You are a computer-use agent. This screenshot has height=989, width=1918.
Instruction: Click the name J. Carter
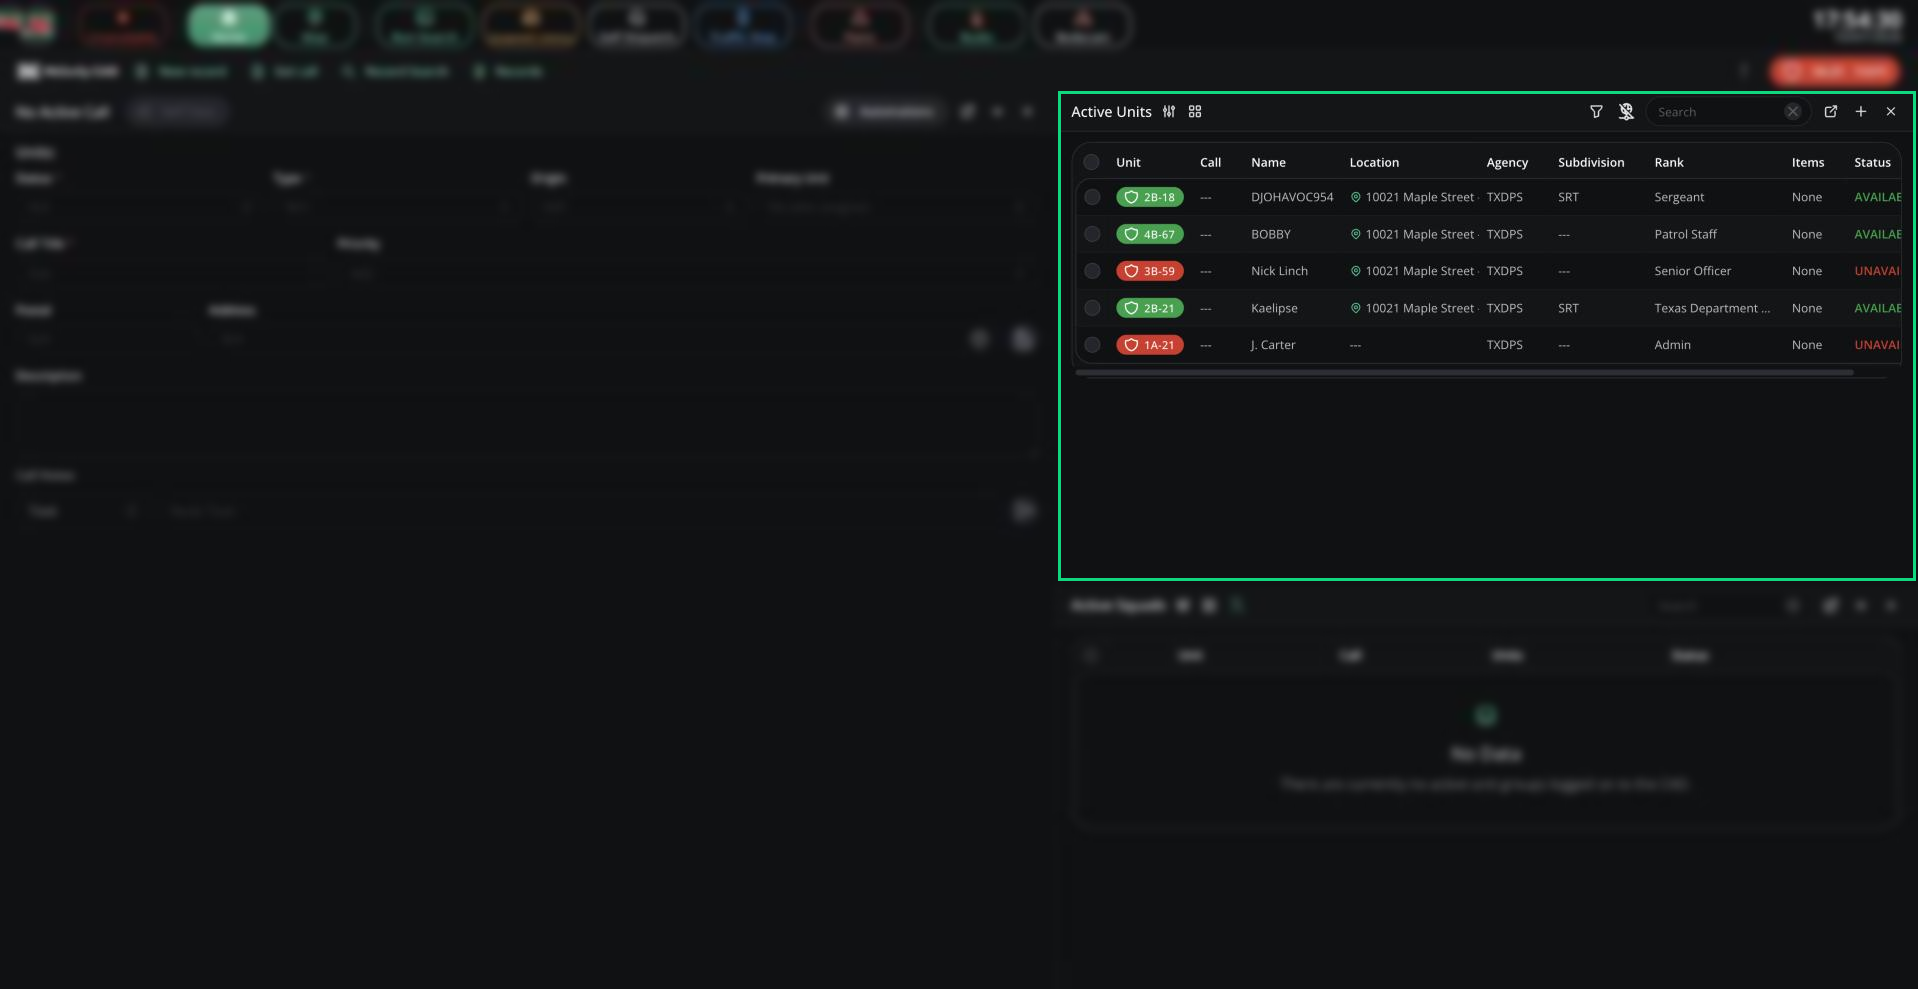coord(1273,345)
